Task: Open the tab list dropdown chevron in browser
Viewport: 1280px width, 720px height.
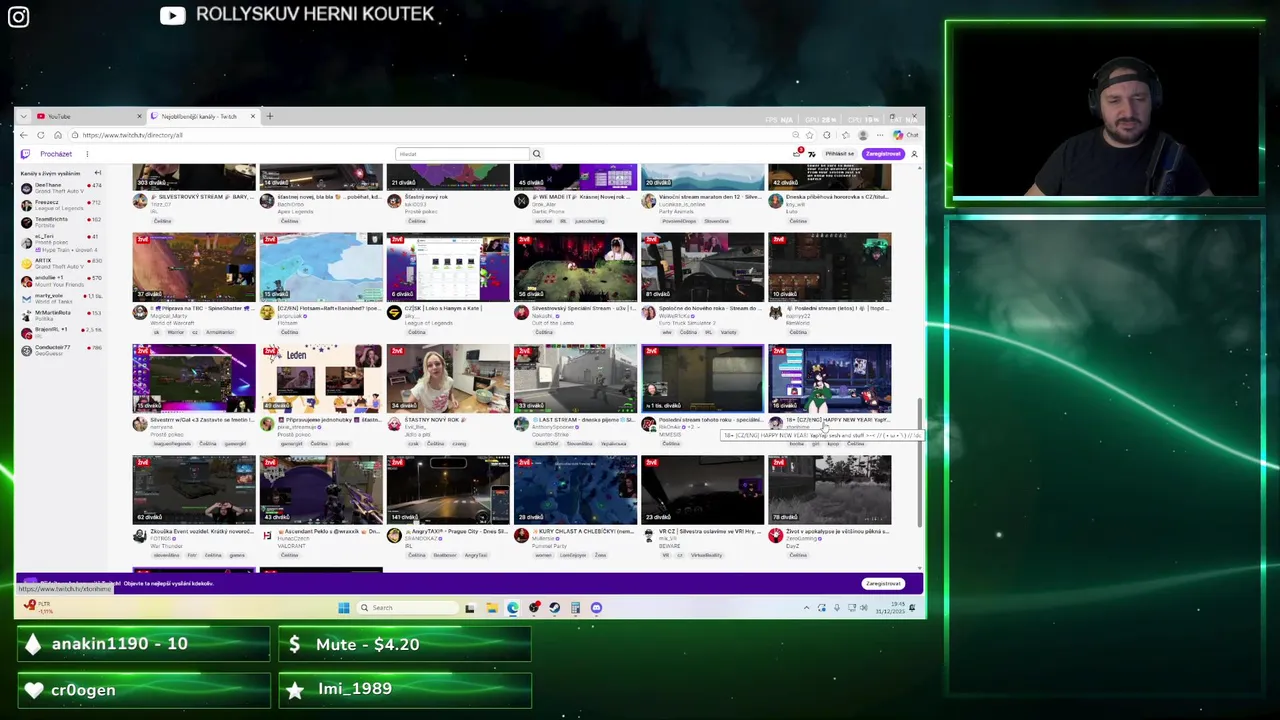Action: 24,116
